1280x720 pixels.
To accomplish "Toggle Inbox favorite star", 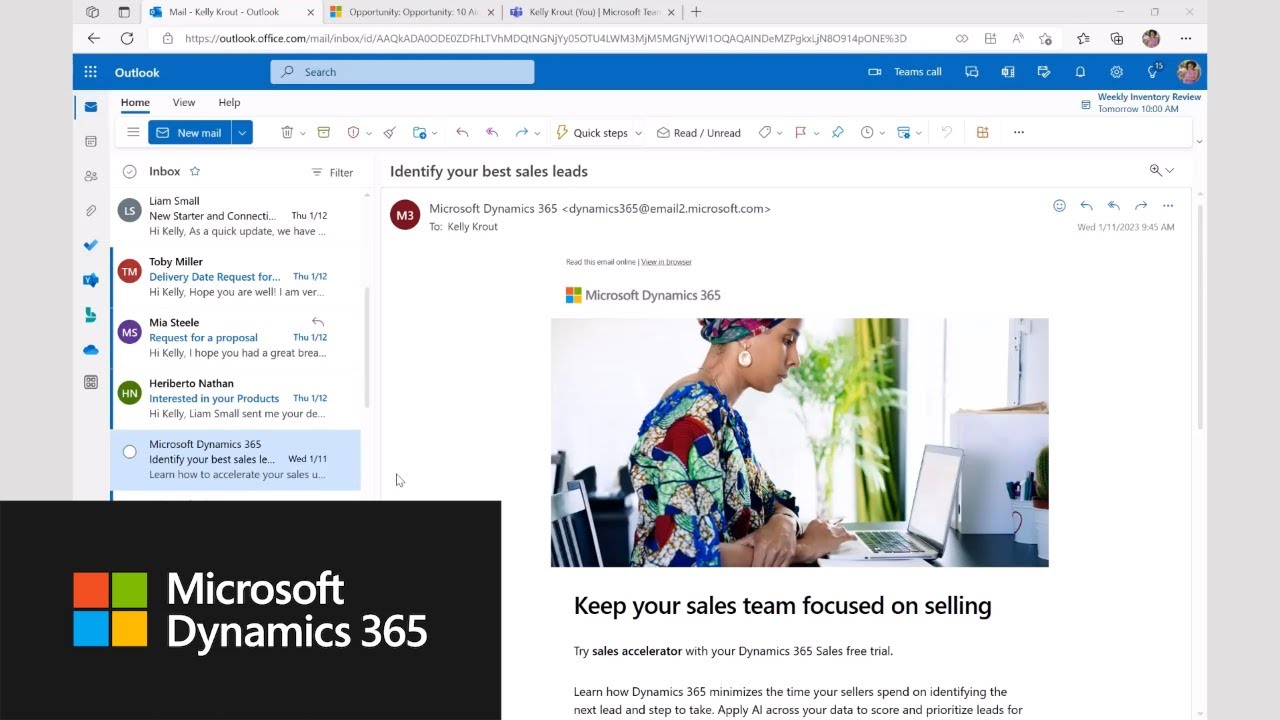I will point(195,172).
